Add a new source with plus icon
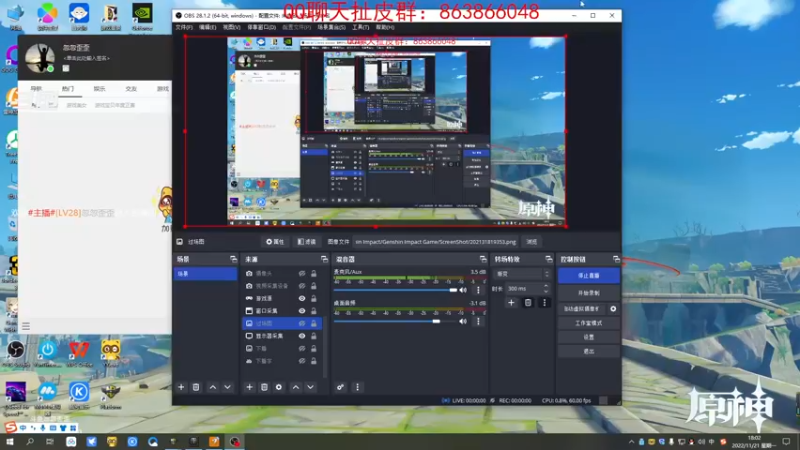The width and height of the screenshot is (800, 450). click(249, 387)
